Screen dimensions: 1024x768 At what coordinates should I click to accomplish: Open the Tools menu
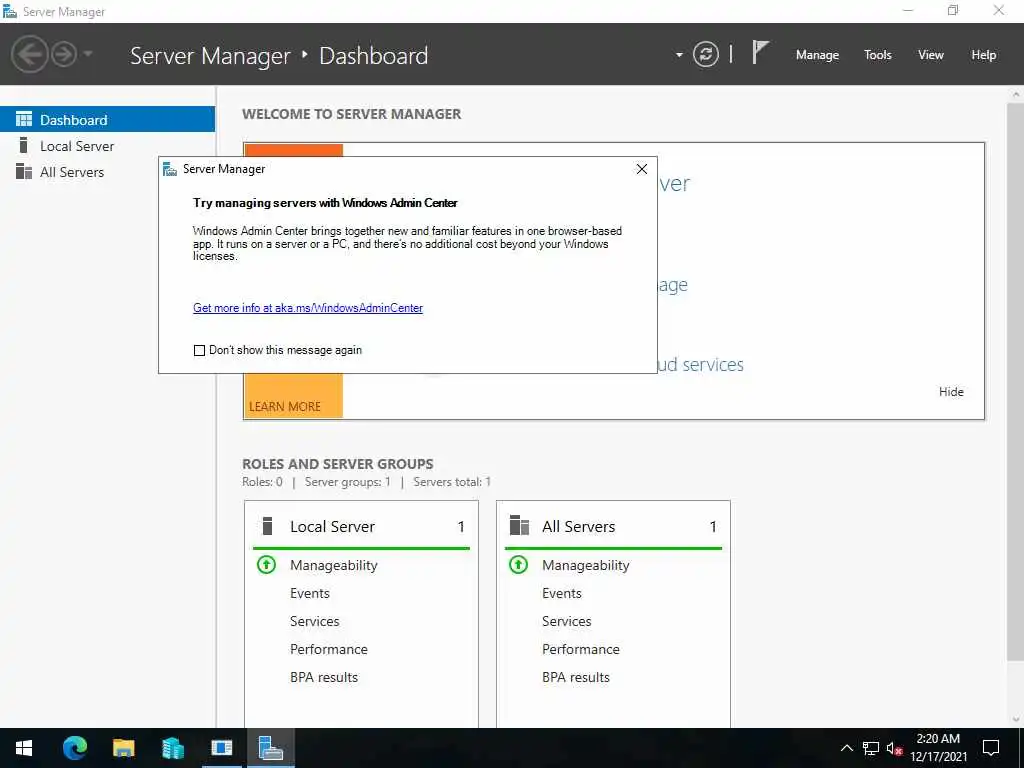[877, 55]
